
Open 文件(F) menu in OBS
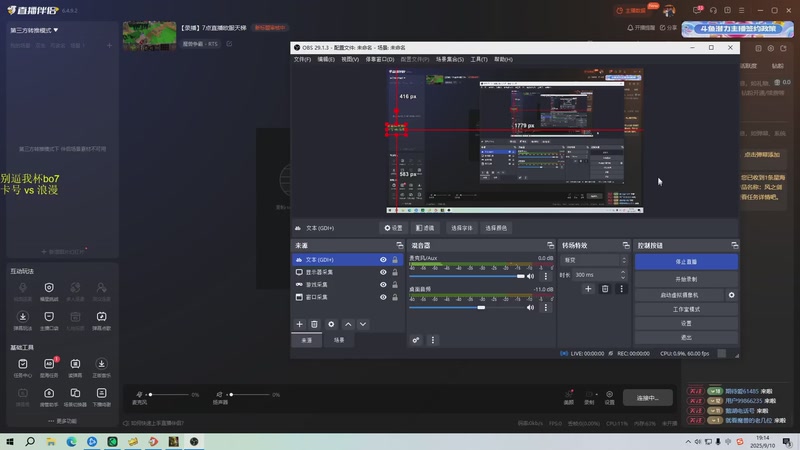302,59
